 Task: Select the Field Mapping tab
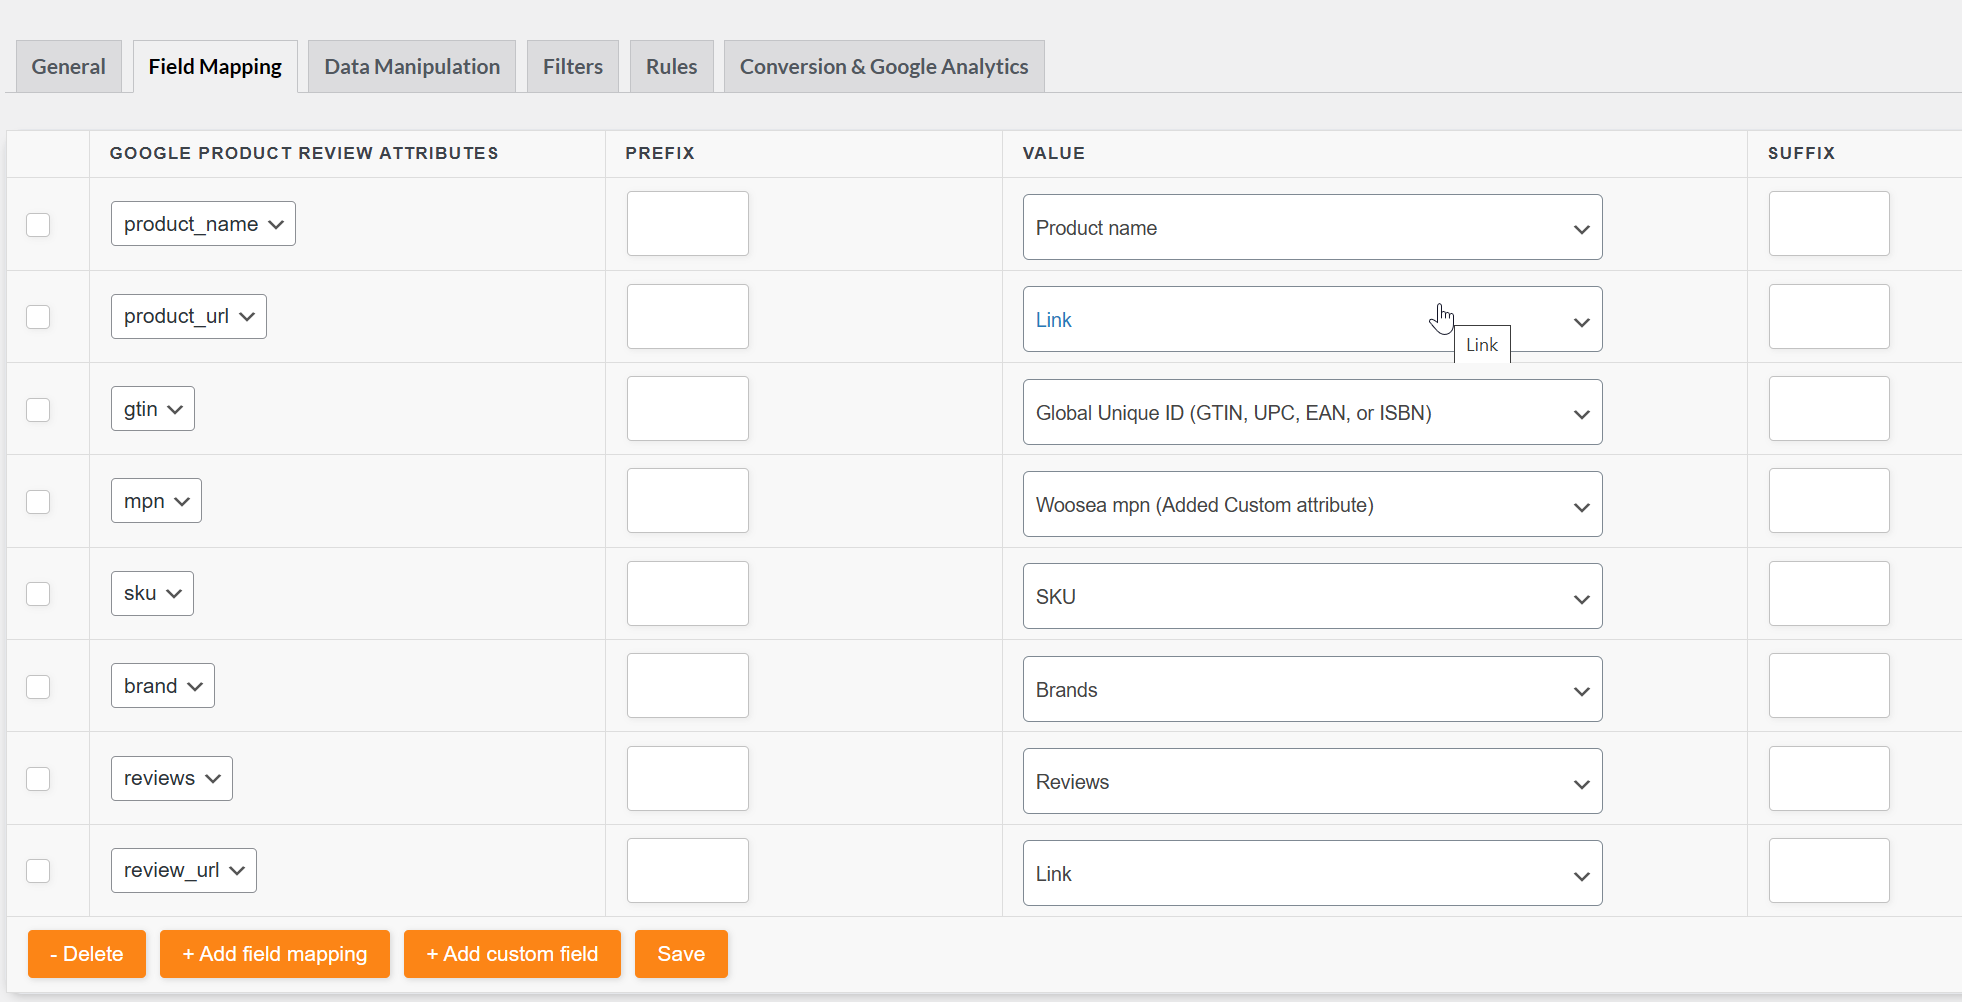point(215,67)
